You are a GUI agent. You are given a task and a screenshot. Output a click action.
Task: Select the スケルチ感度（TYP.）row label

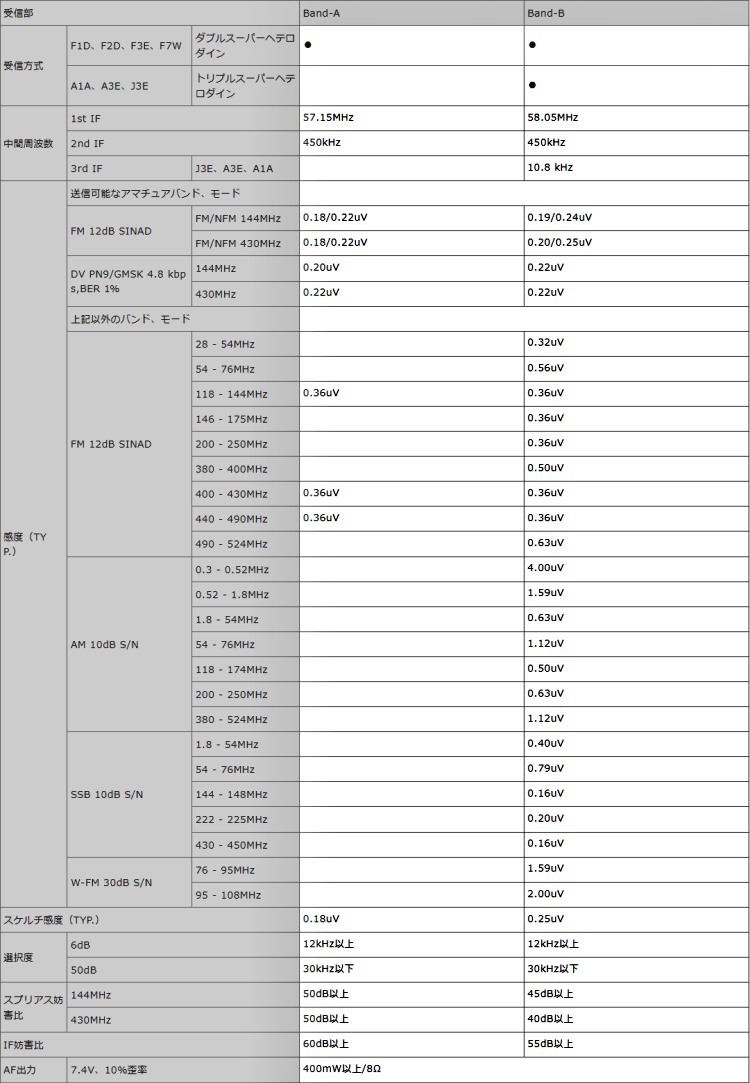(50, 919)
